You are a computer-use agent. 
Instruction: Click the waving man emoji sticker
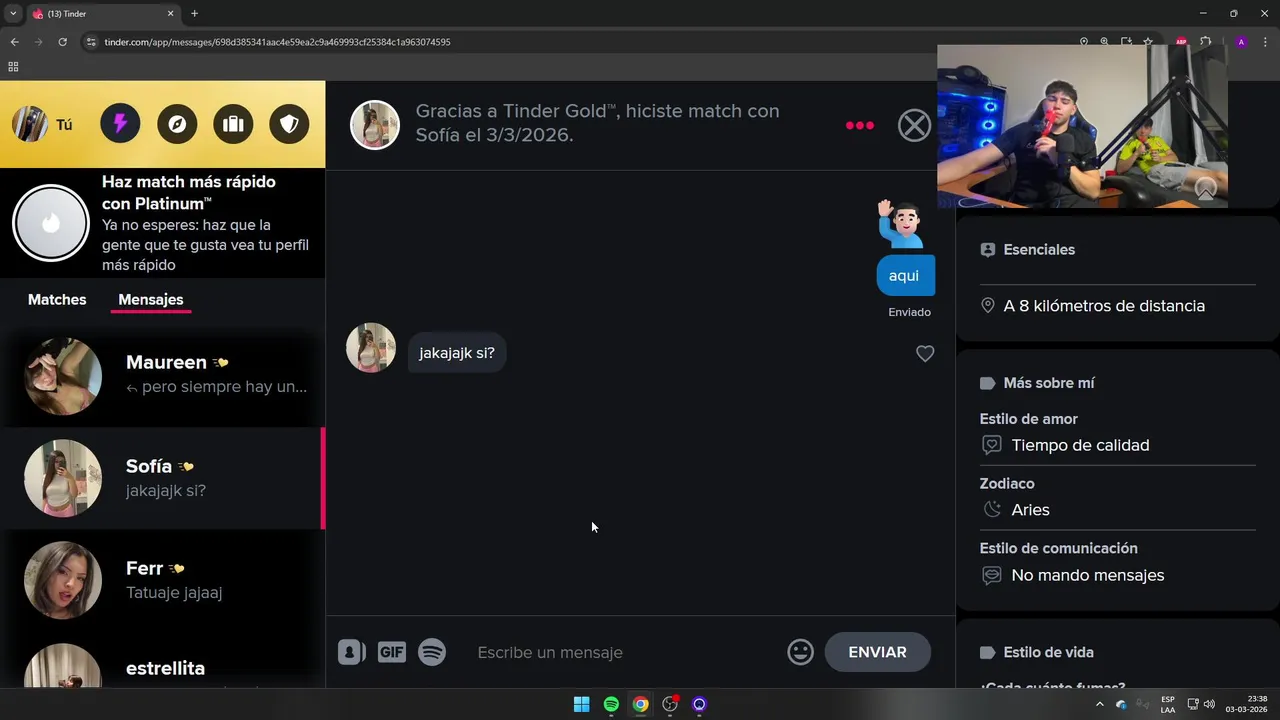(900, 224)
